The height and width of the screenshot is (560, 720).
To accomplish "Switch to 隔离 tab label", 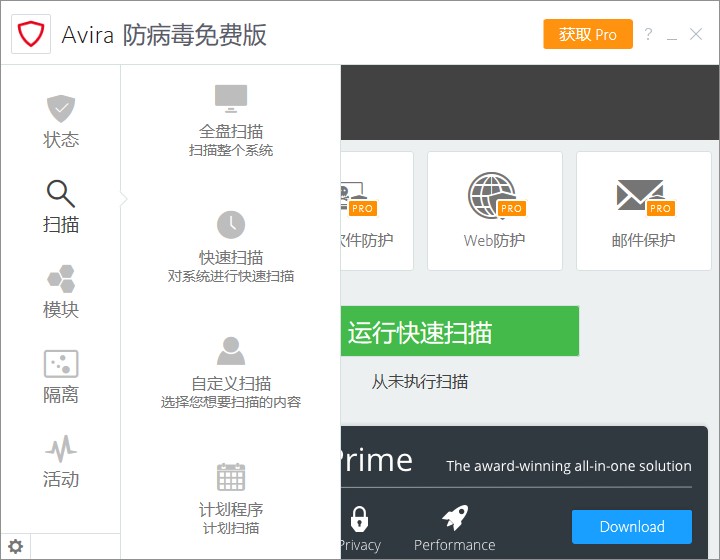I will [x=61, y=395].
